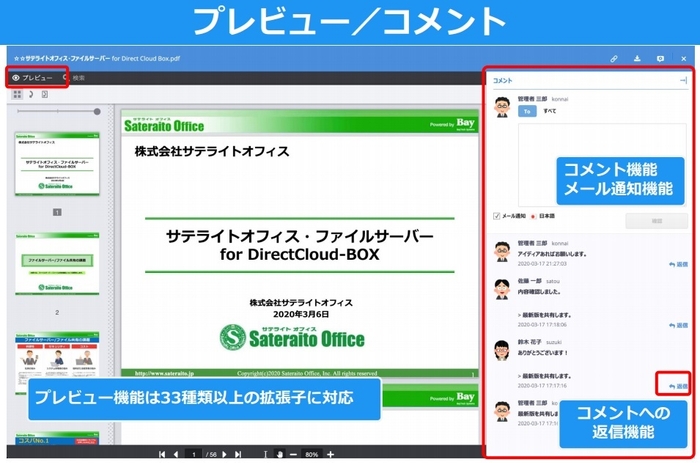Click the コメント panel heading
Image resolution: width=700 pixels, height=463 pixels.
point(502,80)
